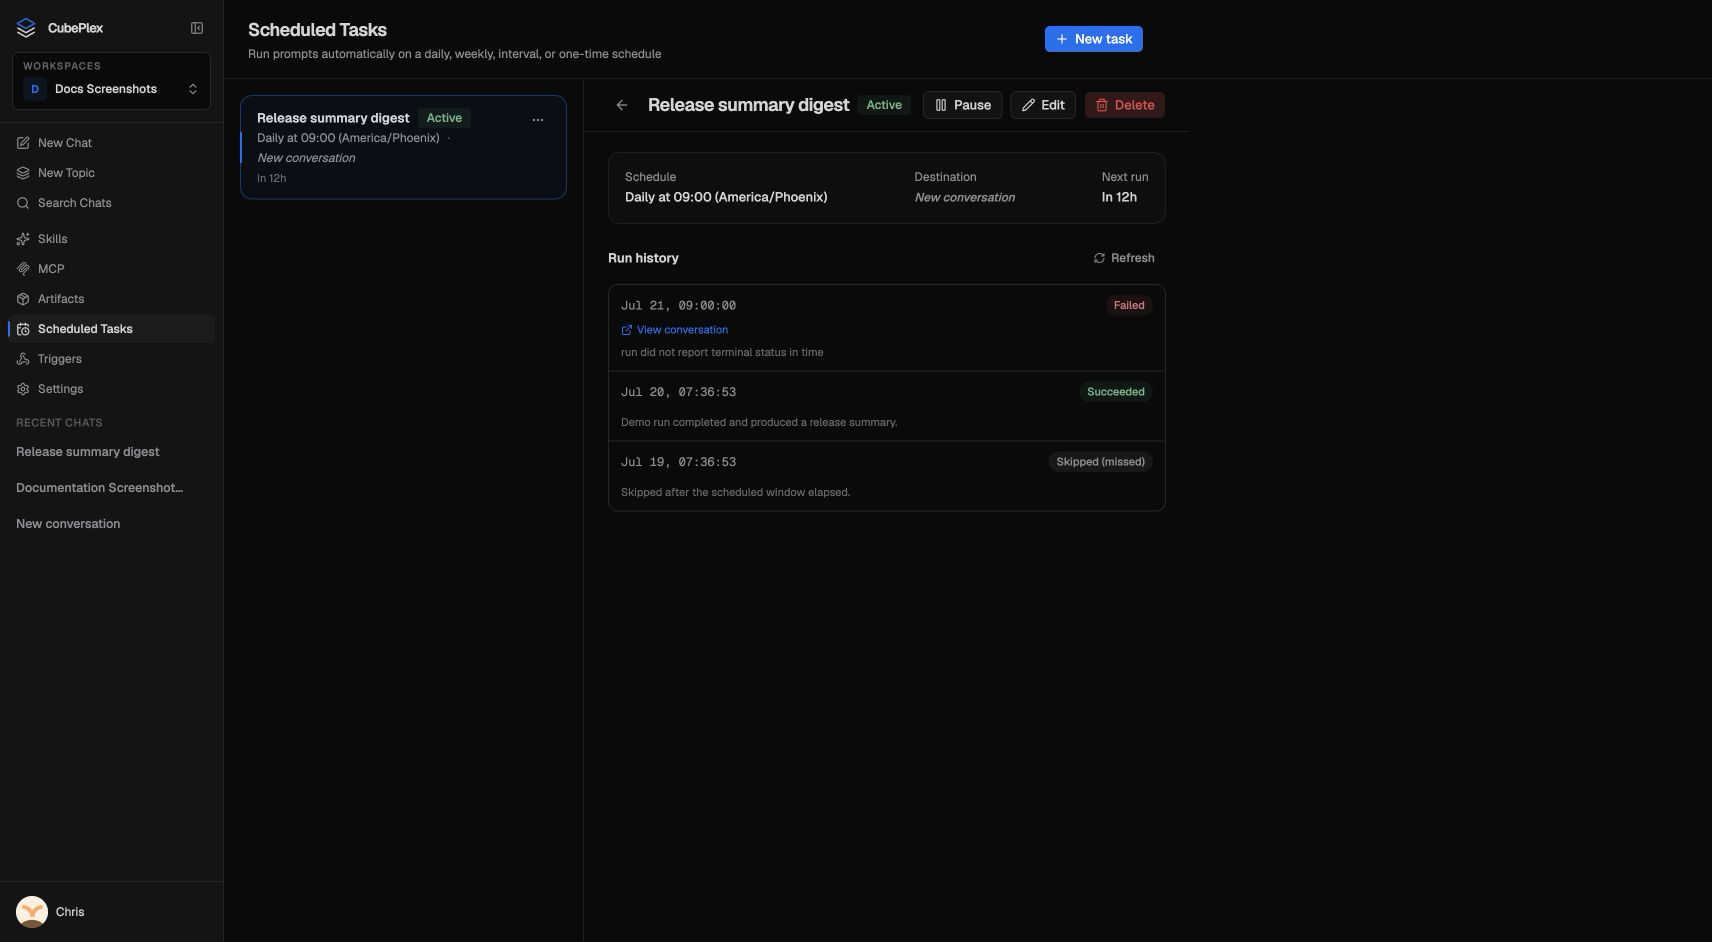Click the workspace avatar letter D
The height and width of the screenshot is (942, 1712).
[35, 89]
